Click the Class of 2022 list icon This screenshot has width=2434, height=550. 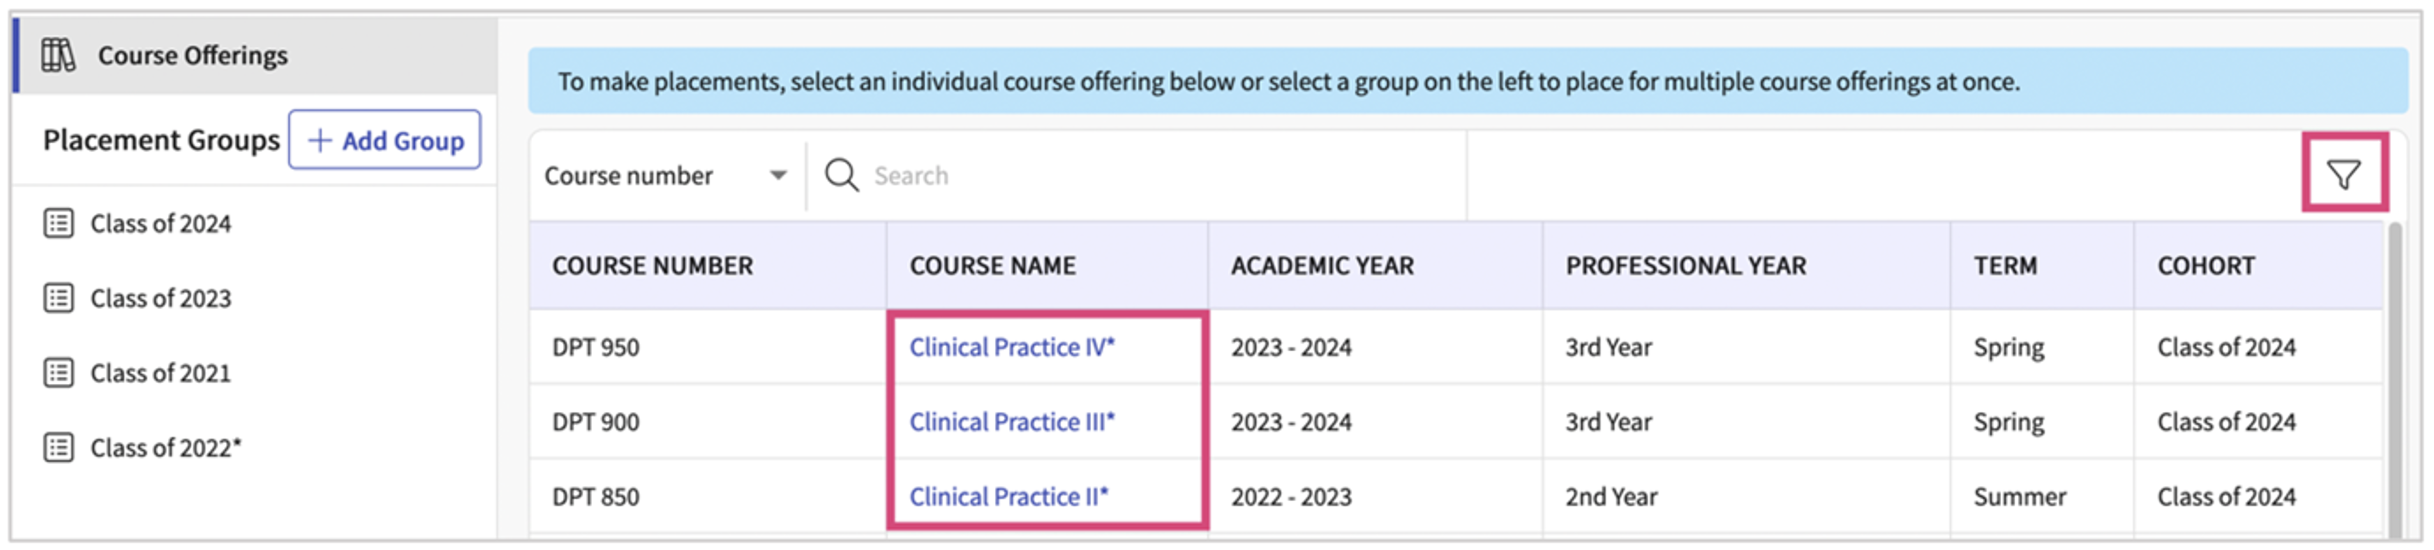click(59, 447)
